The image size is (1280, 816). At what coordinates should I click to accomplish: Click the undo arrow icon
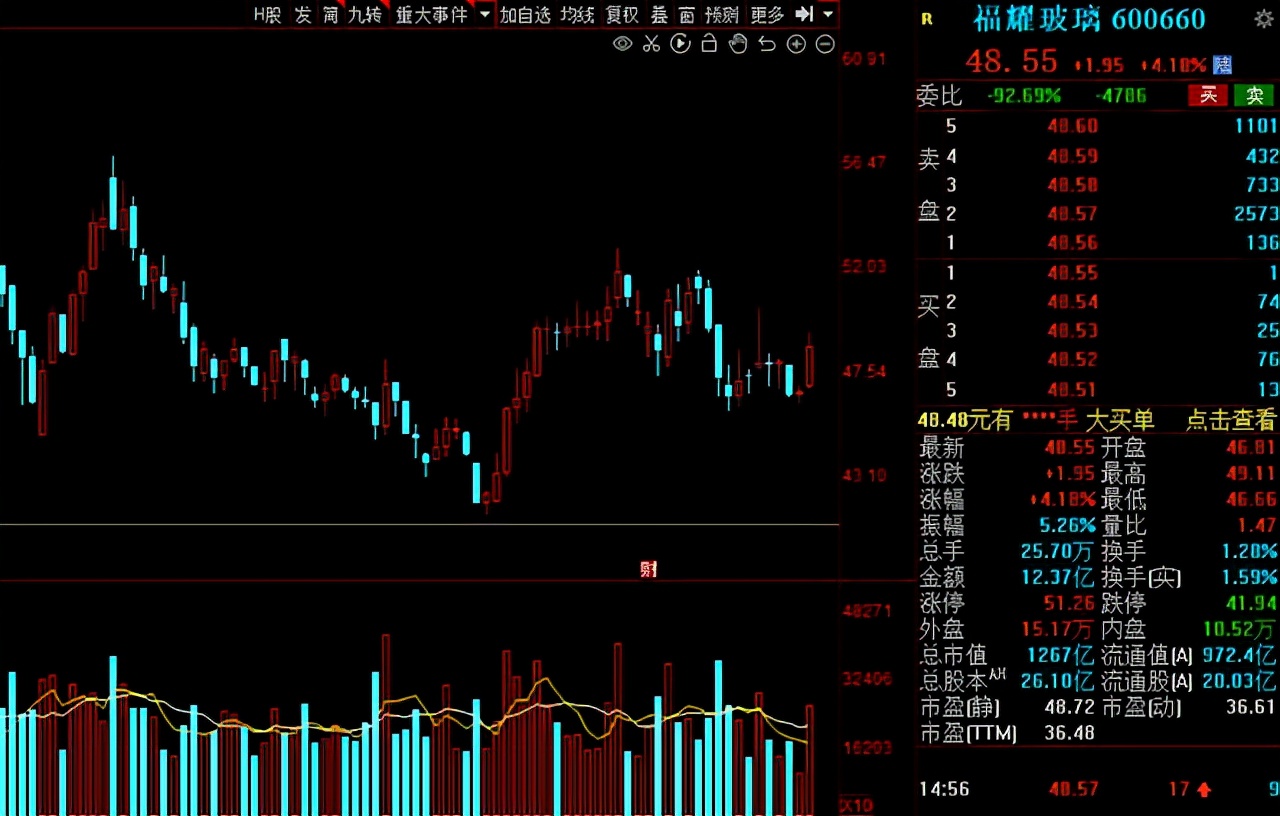pos(767,43)
